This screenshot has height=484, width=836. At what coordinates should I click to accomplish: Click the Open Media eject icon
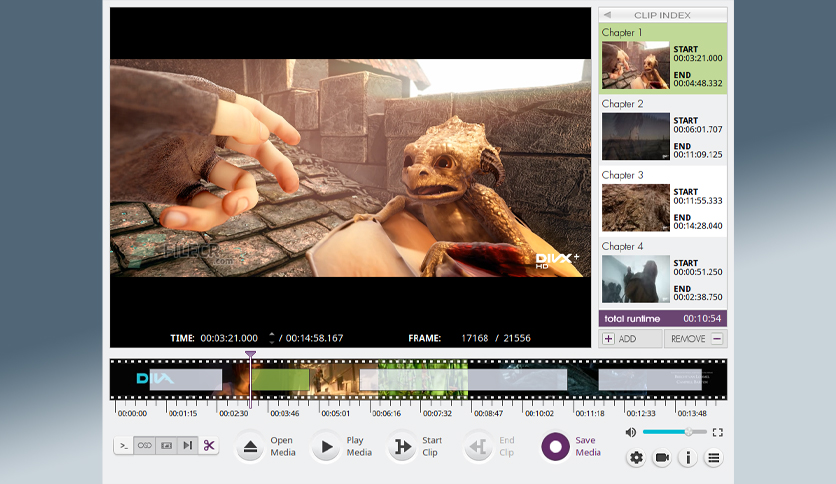pyautogui.click(x=250, y=447)
